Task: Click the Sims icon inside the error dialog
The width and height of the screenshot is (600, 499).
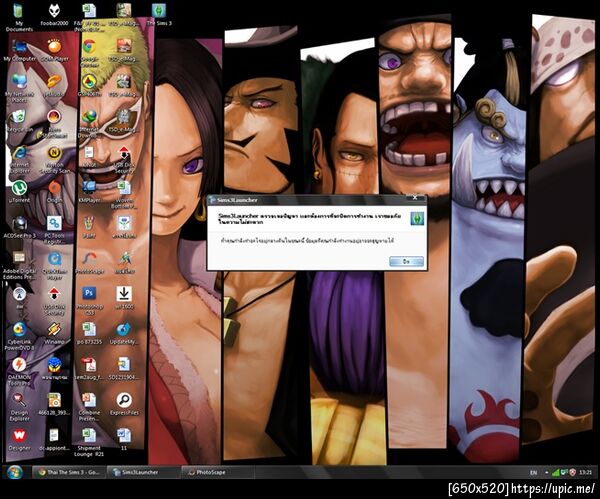Action: [417, 218]
